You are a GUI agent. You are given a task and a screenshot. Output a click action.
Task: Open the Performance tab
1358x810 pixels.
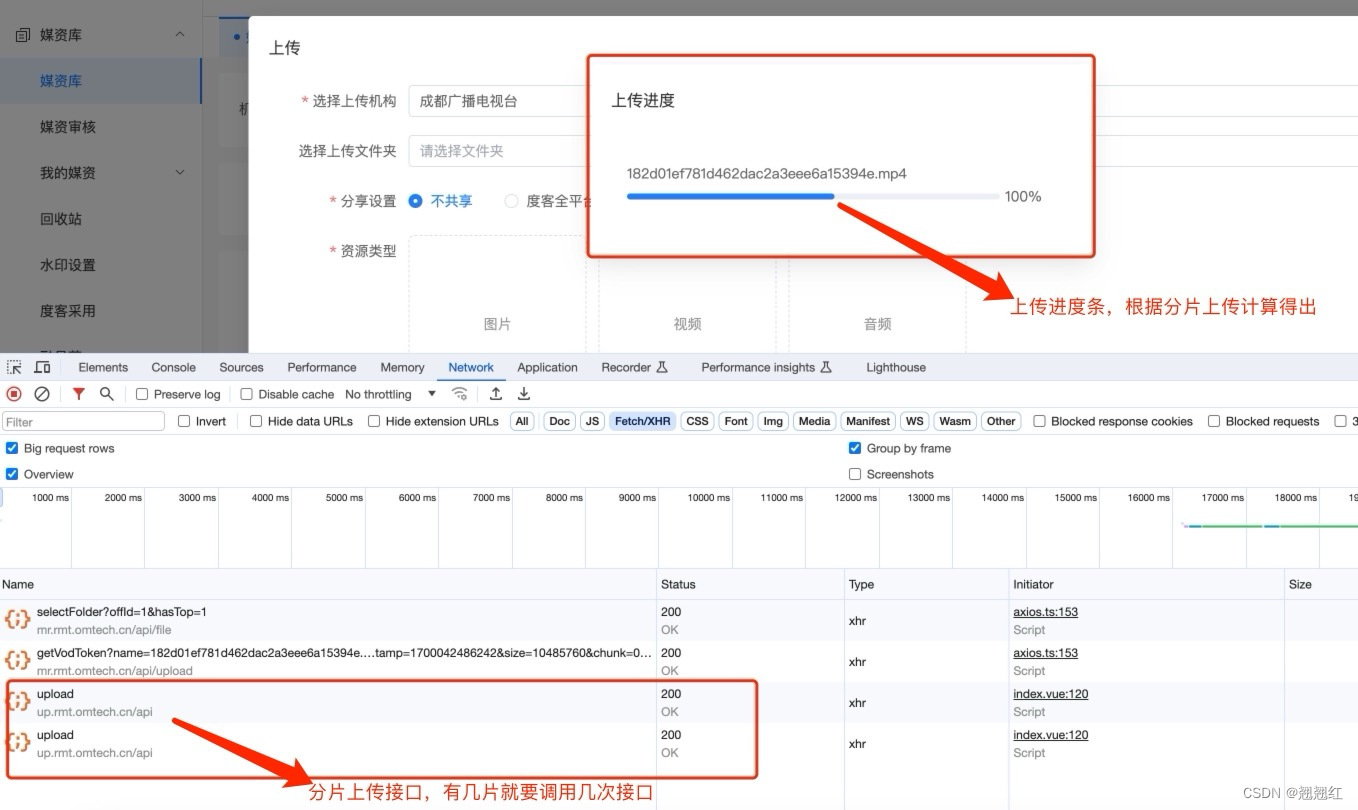tap(322, 367)
